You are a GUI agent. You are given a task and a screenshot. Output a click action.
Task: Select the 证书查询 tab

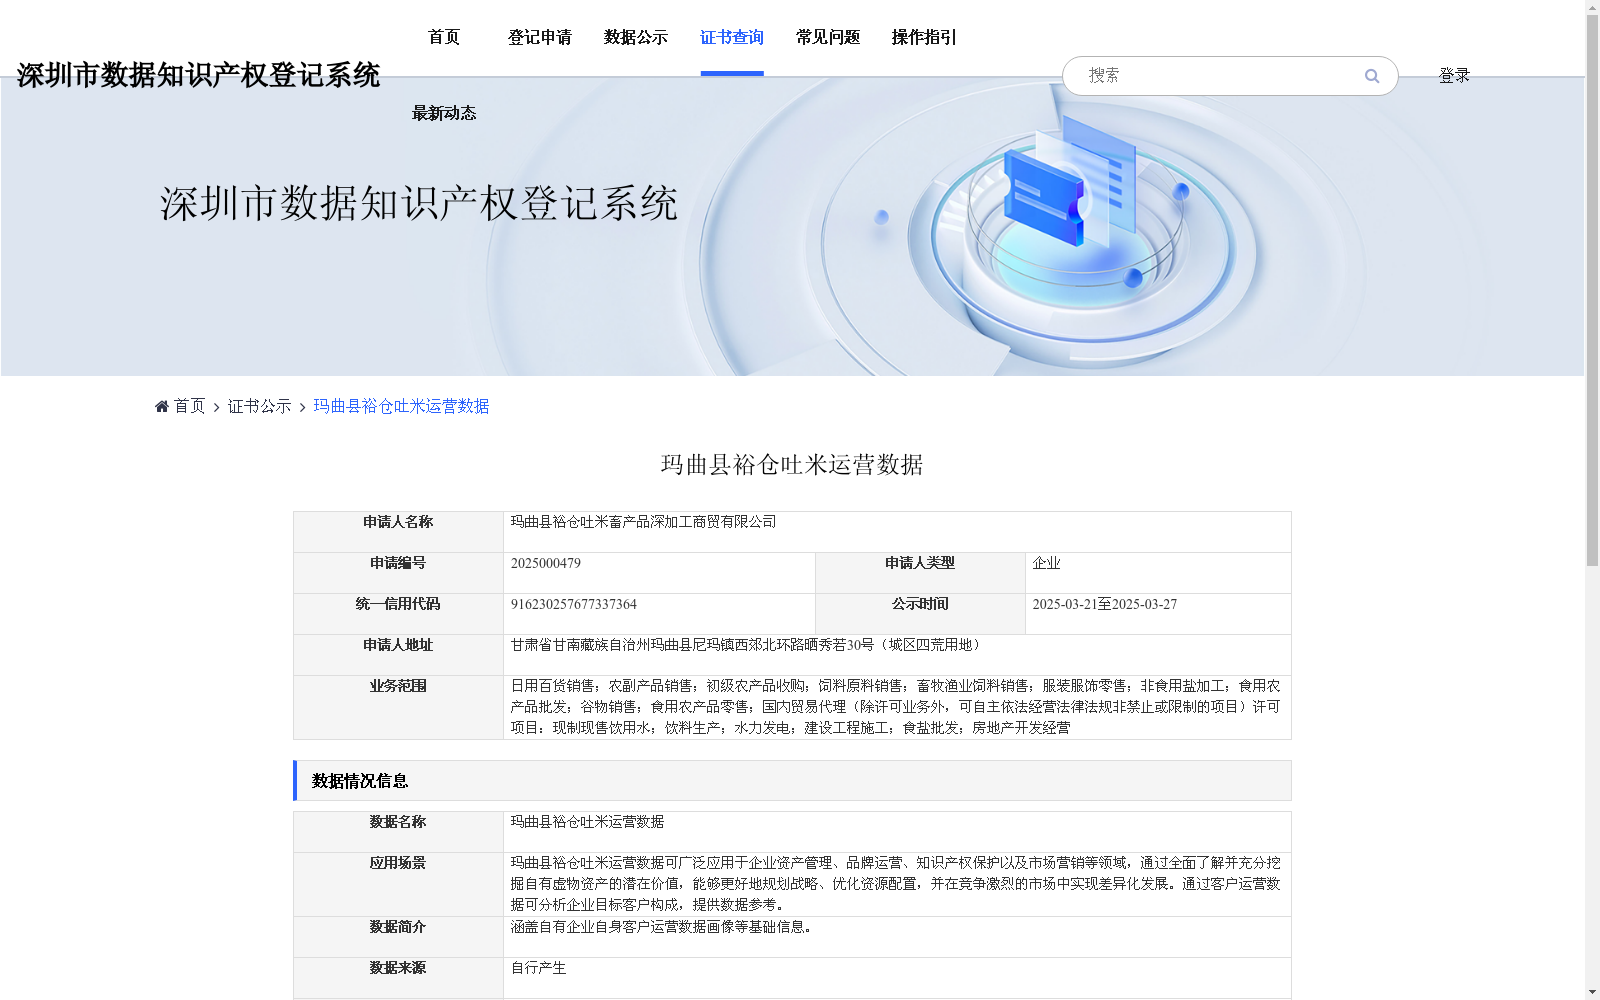click(732, 37)
